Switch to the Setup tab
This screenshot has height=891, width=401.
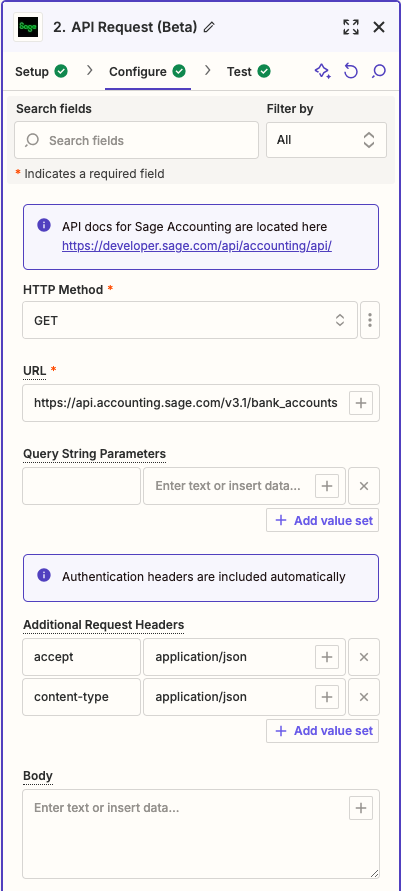click(x=41, y=72)
